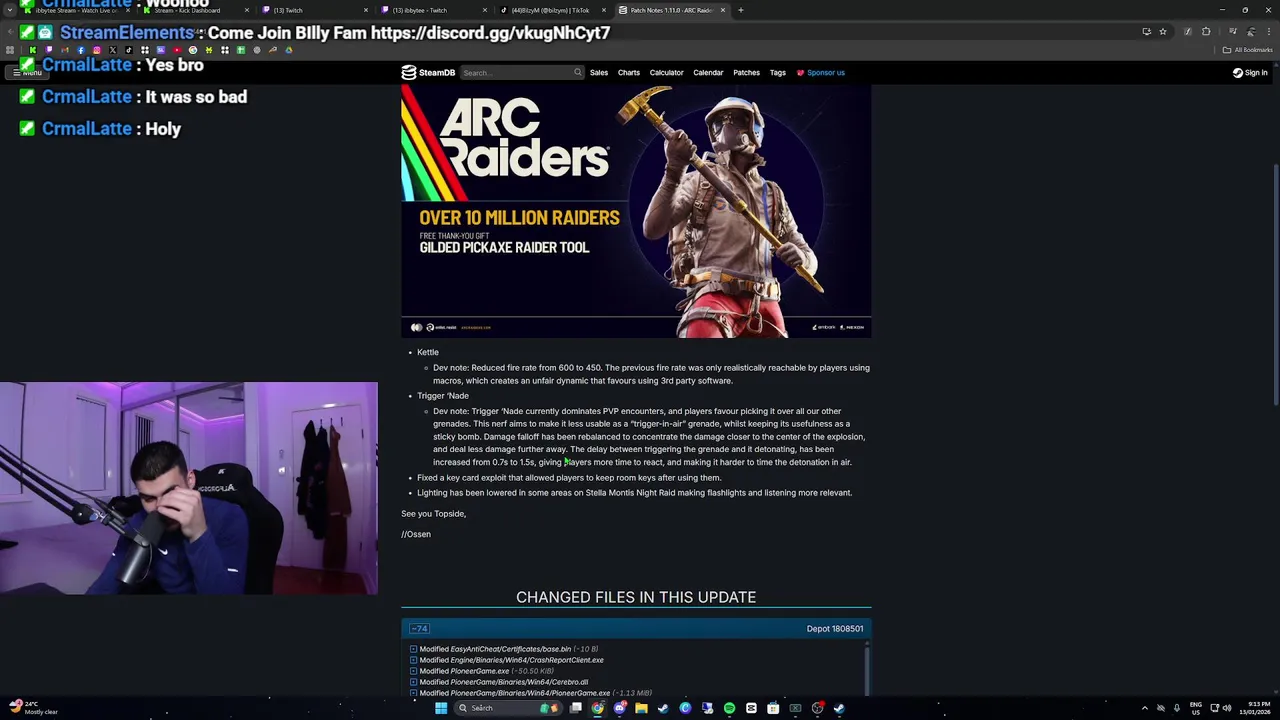Click the -74 change count badge
The width and height of the screenshot is (1280, 720).
pos(419,628)
